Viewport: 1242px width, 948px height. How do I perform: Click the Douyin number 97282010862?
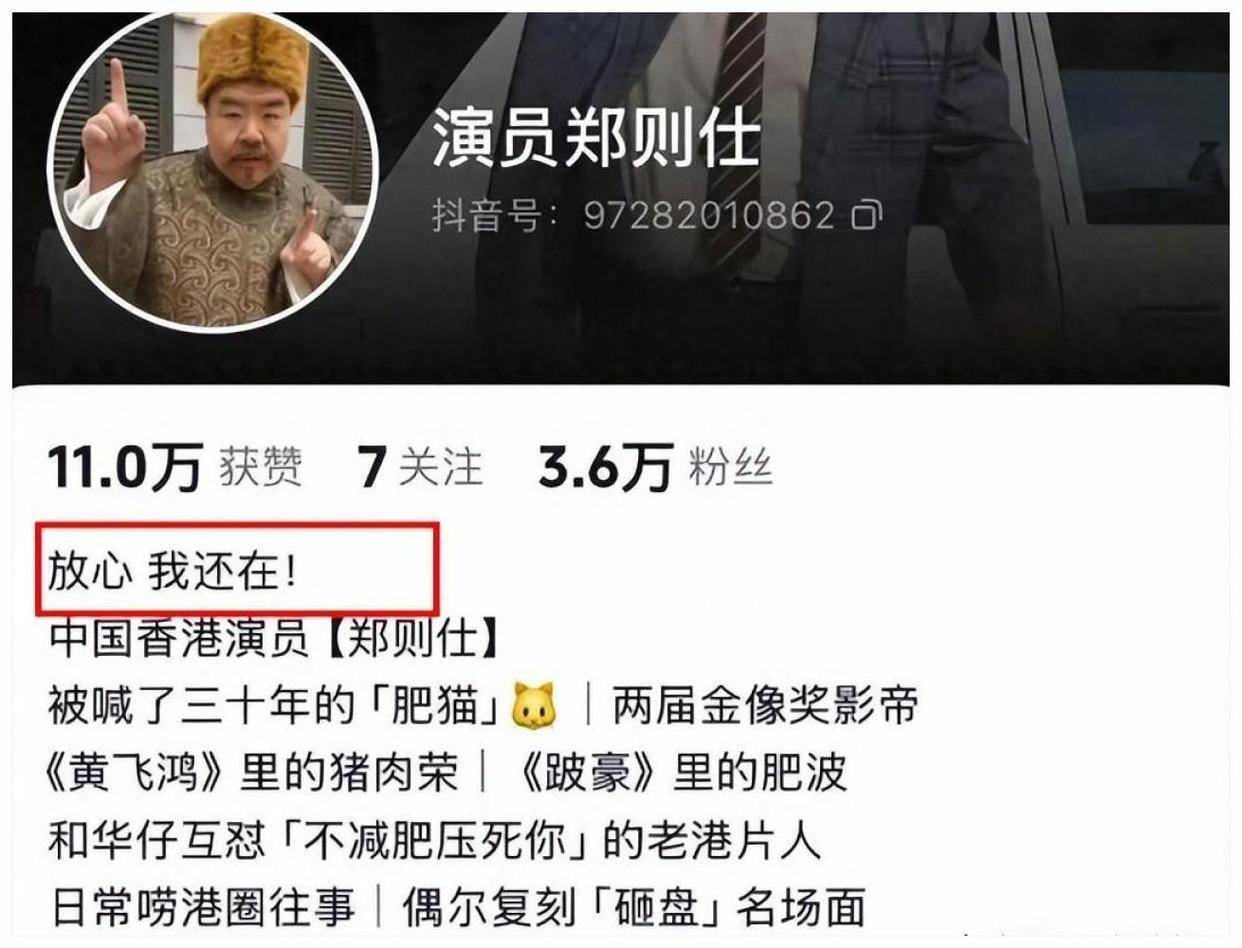pyautogui.click(x=708, y=214)
